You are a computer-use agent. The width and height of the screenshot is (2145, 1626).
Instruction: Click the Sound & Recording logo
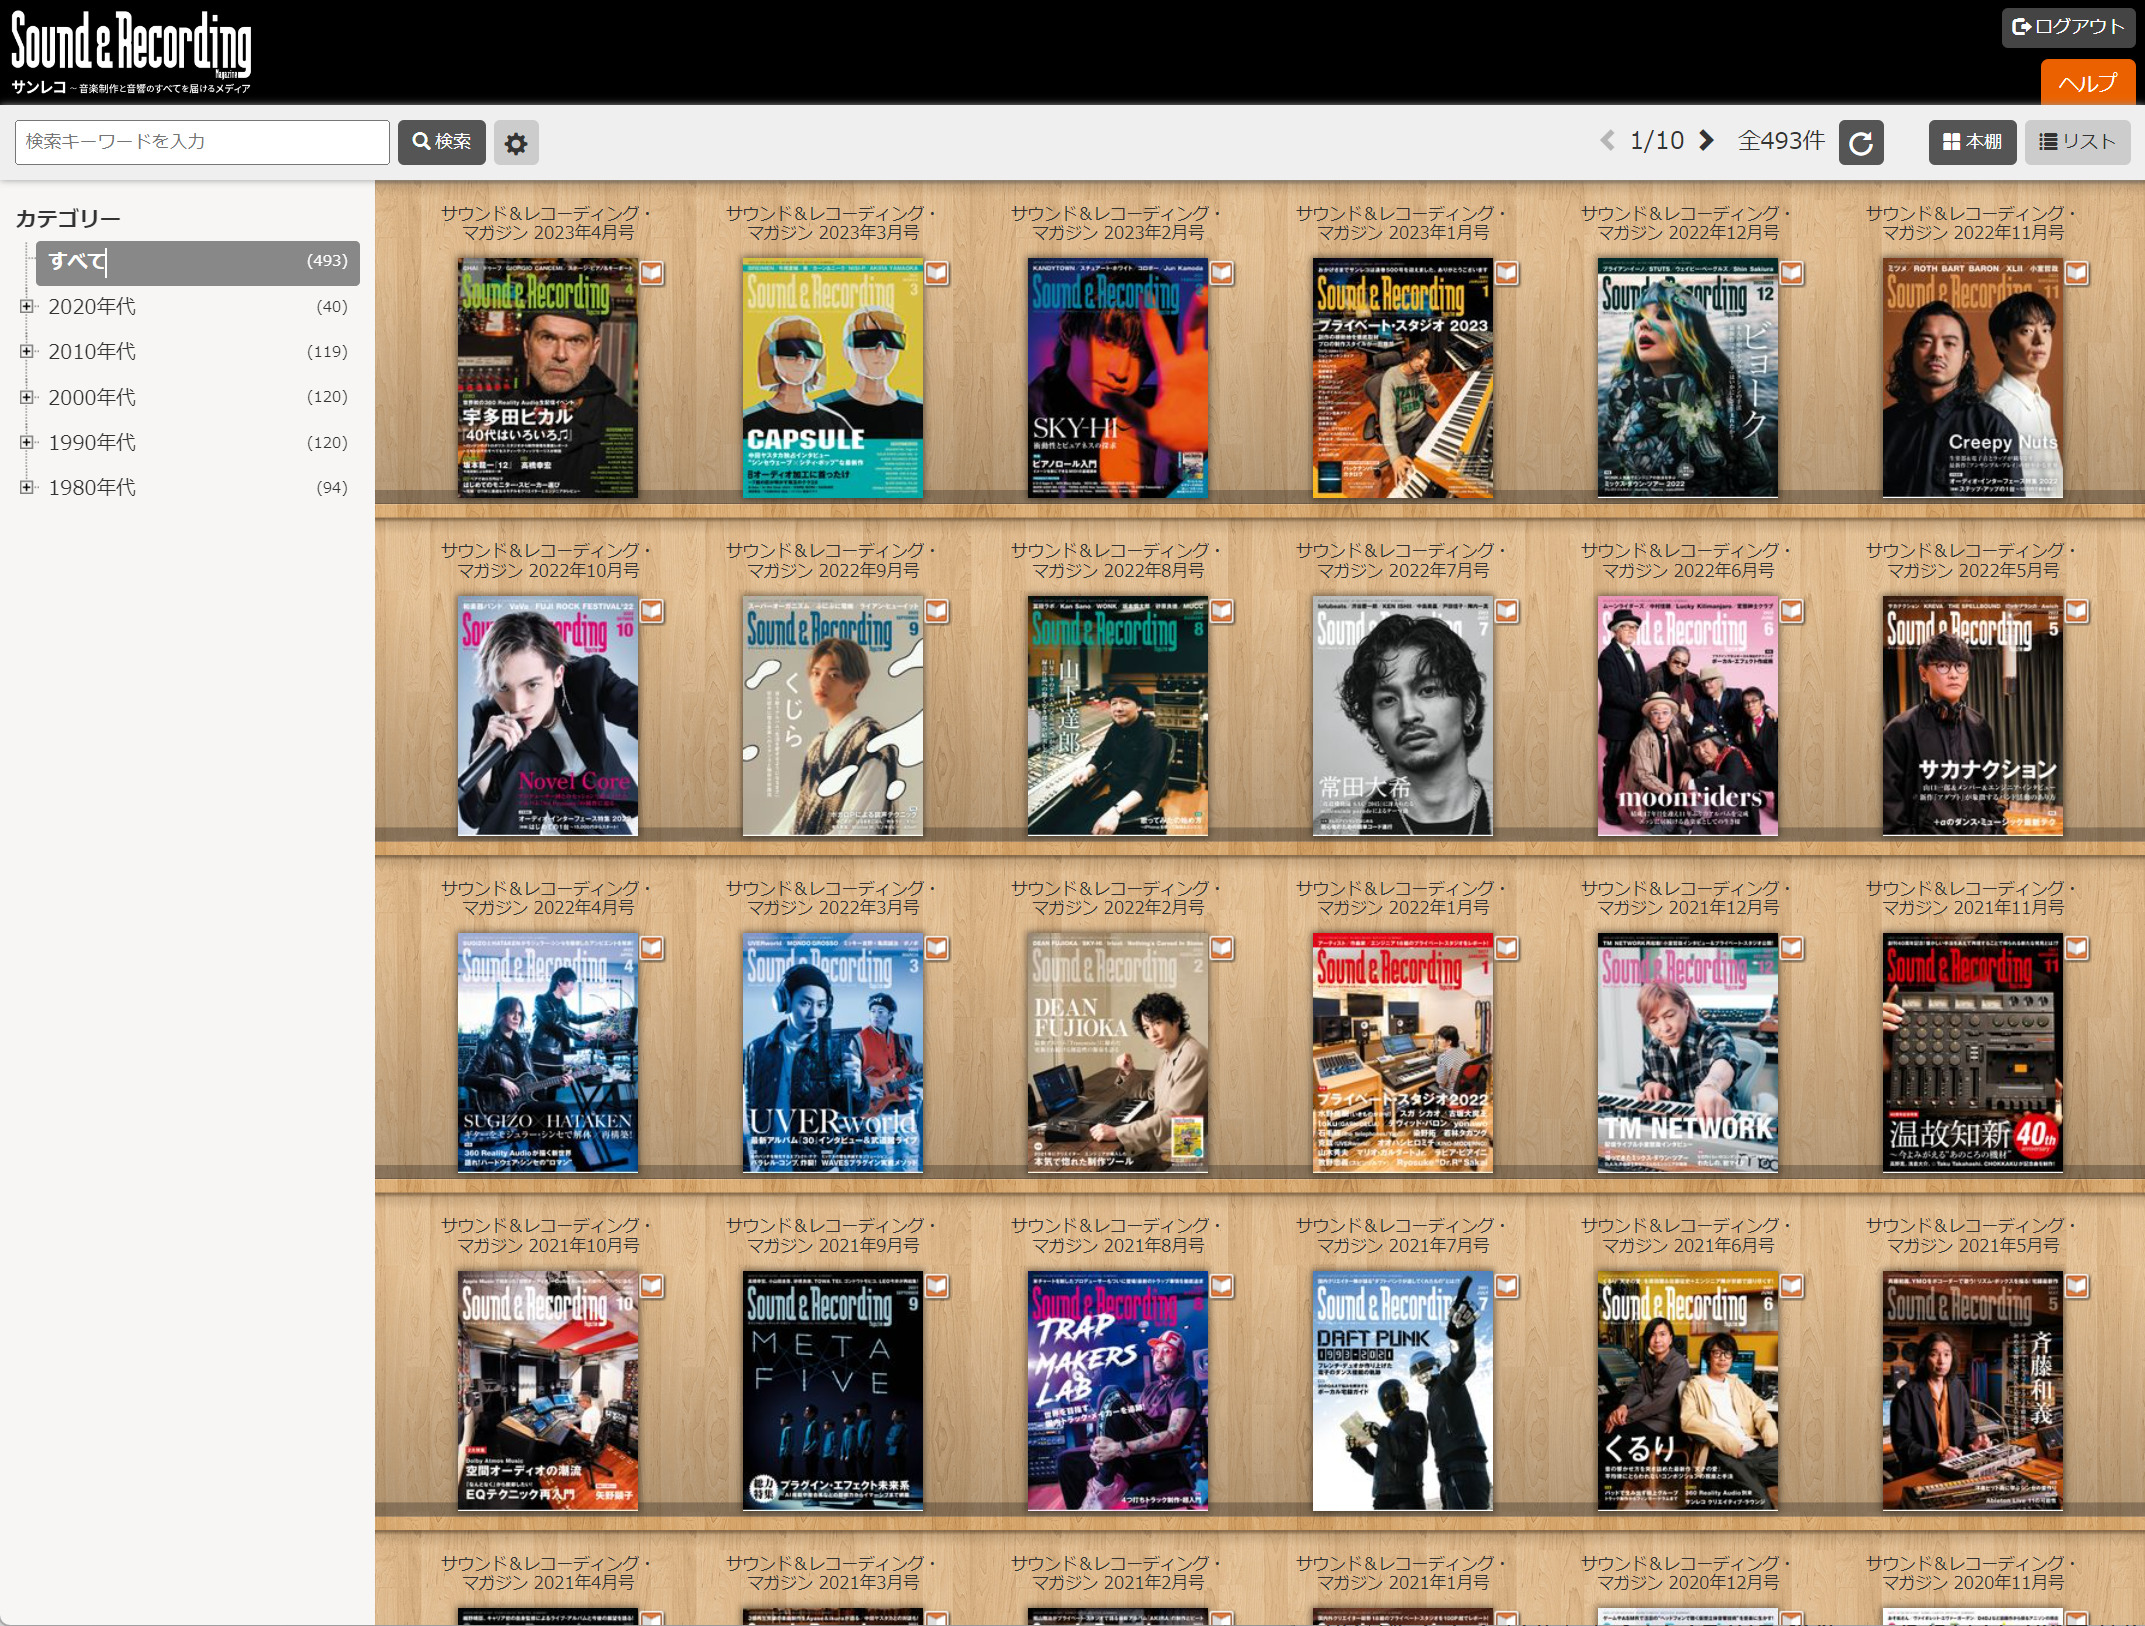click(131, 52)
